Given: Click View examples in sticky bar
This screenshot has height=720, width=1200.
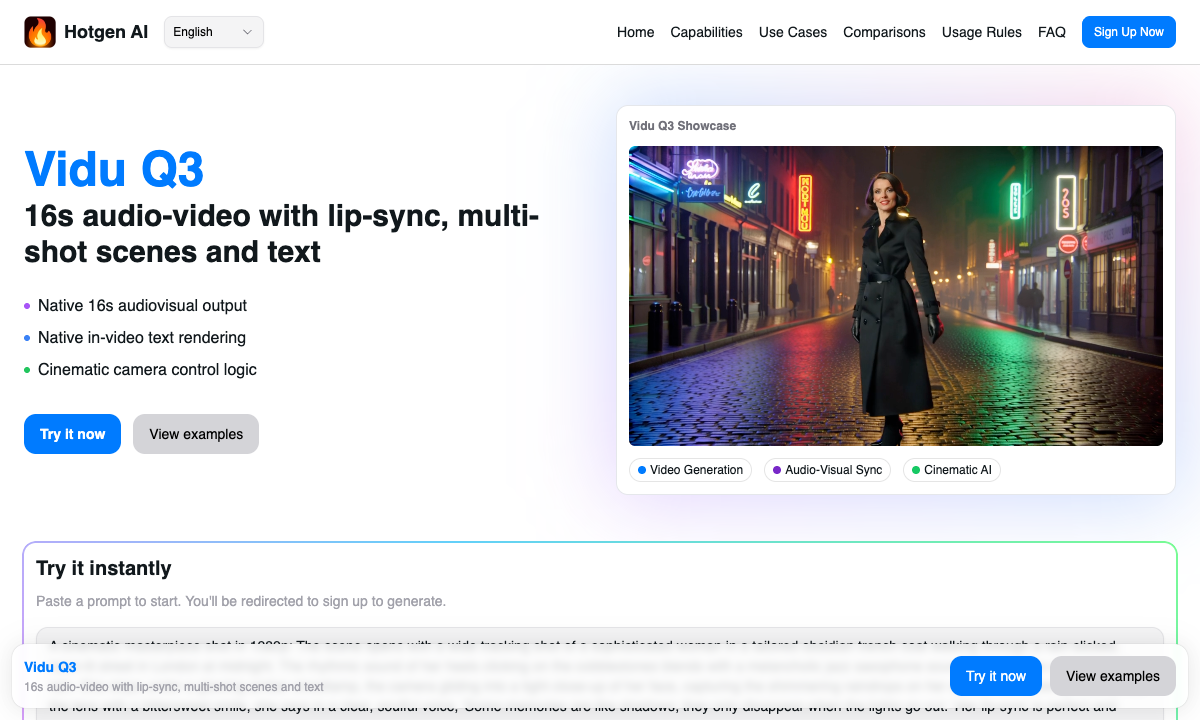Looking at the screenshot, I should pyautogui.click(x=1112, y=676).
